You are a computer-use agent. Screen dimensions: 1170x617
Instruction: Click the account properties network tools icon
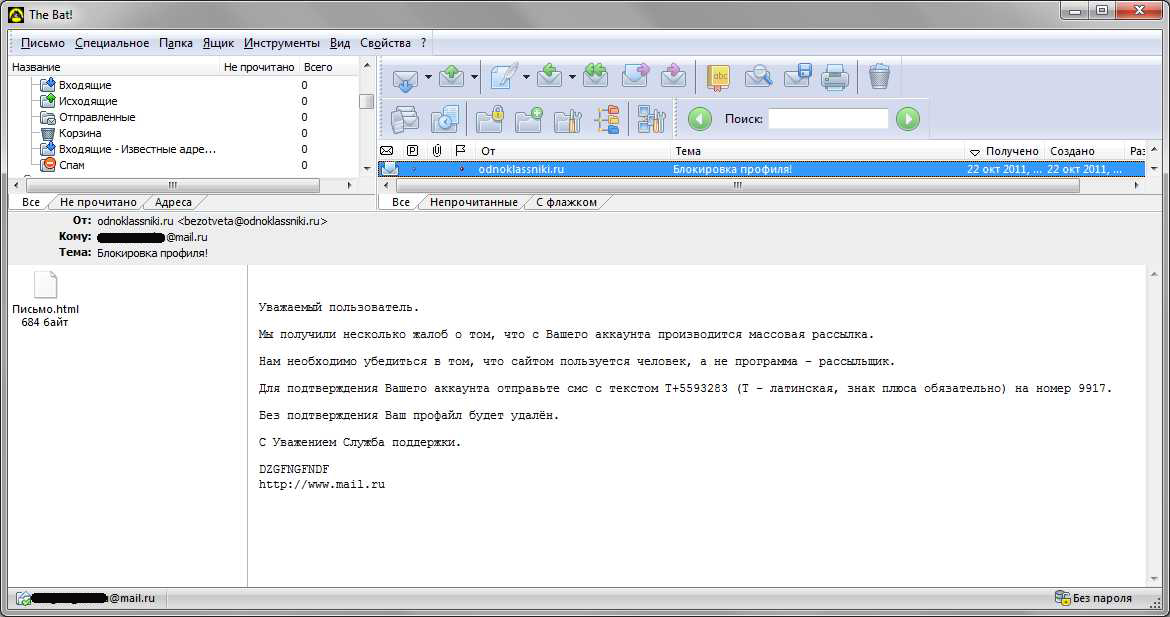pos(651,119)
